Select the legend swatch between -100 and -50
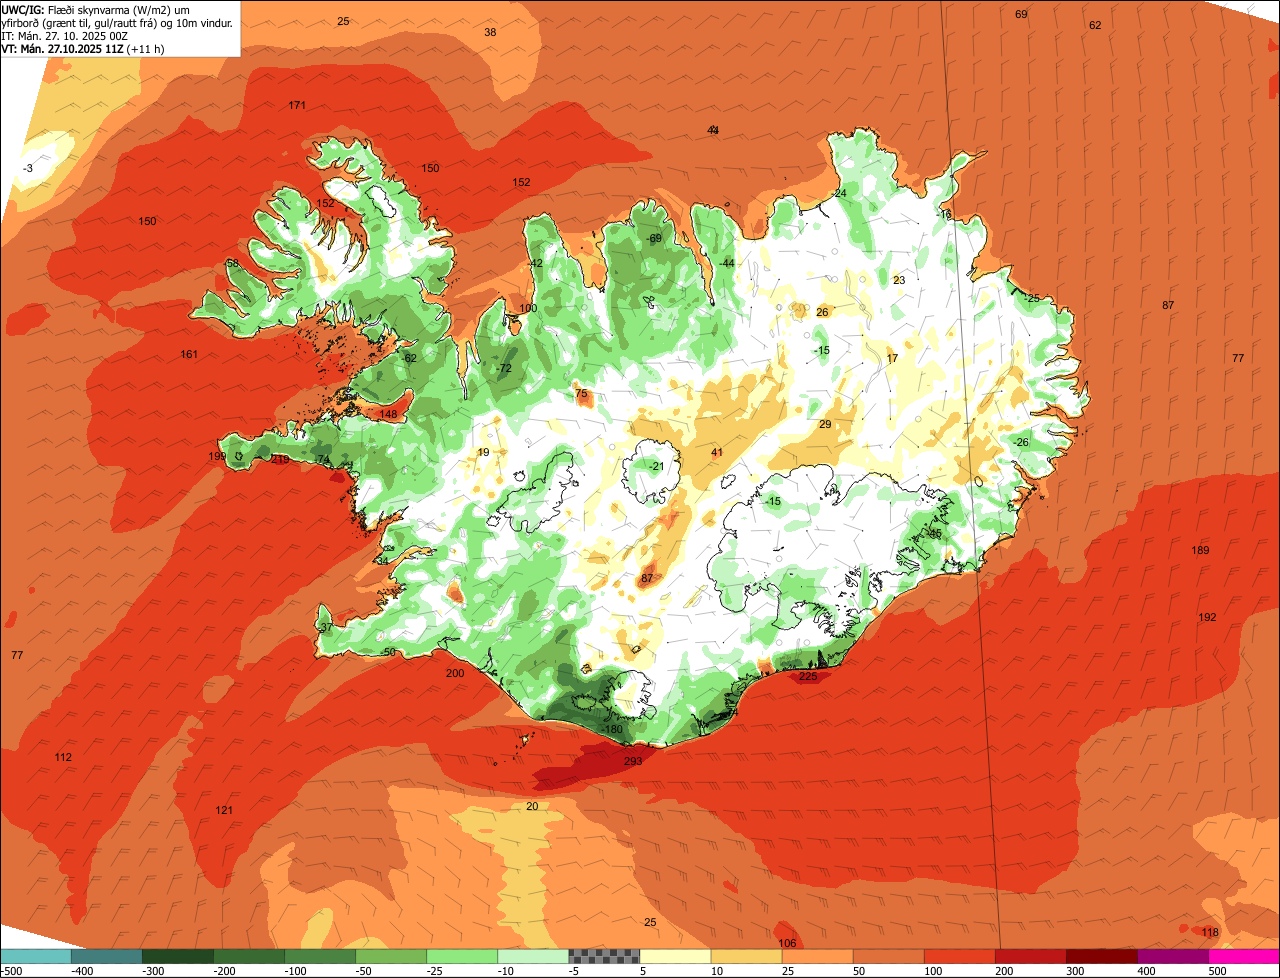The image size is (1280, 978). tap(320, 957)
